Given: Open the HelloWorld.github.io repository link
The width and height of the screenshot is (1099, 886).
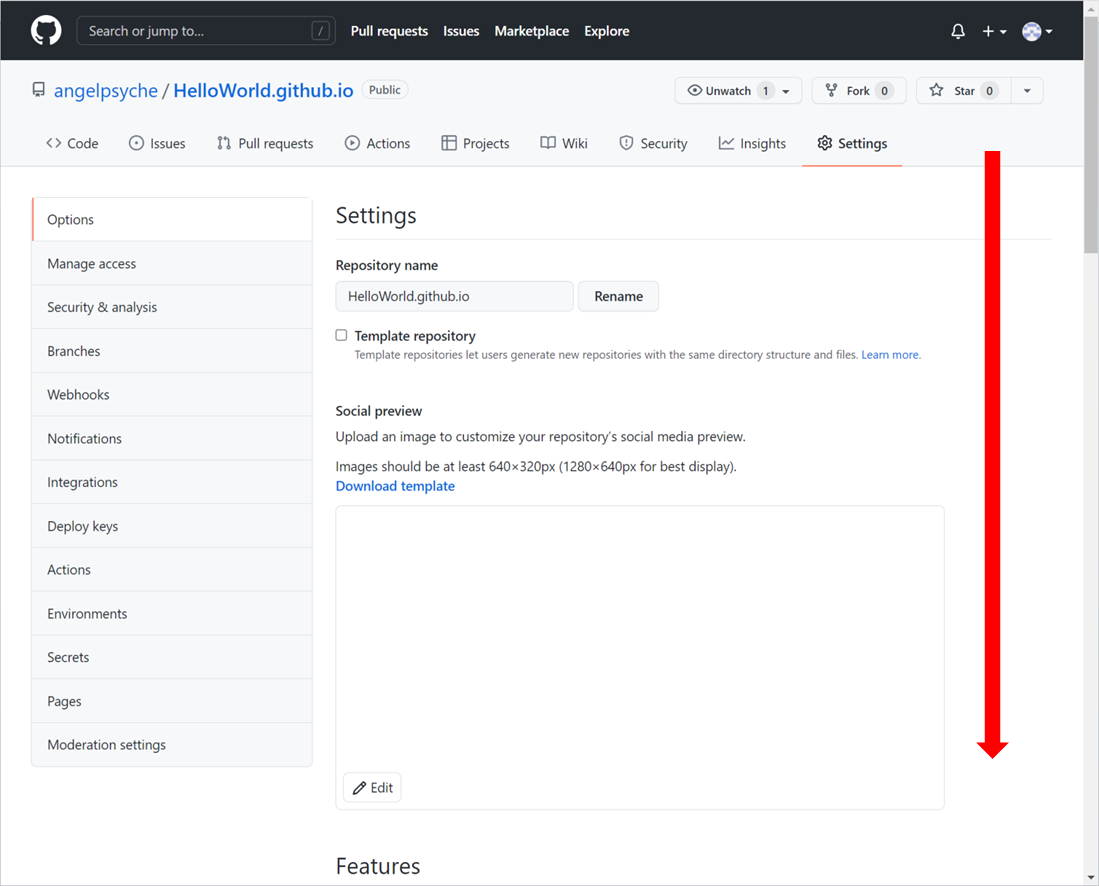Looking at the screenshot, I should coord(264,90).
